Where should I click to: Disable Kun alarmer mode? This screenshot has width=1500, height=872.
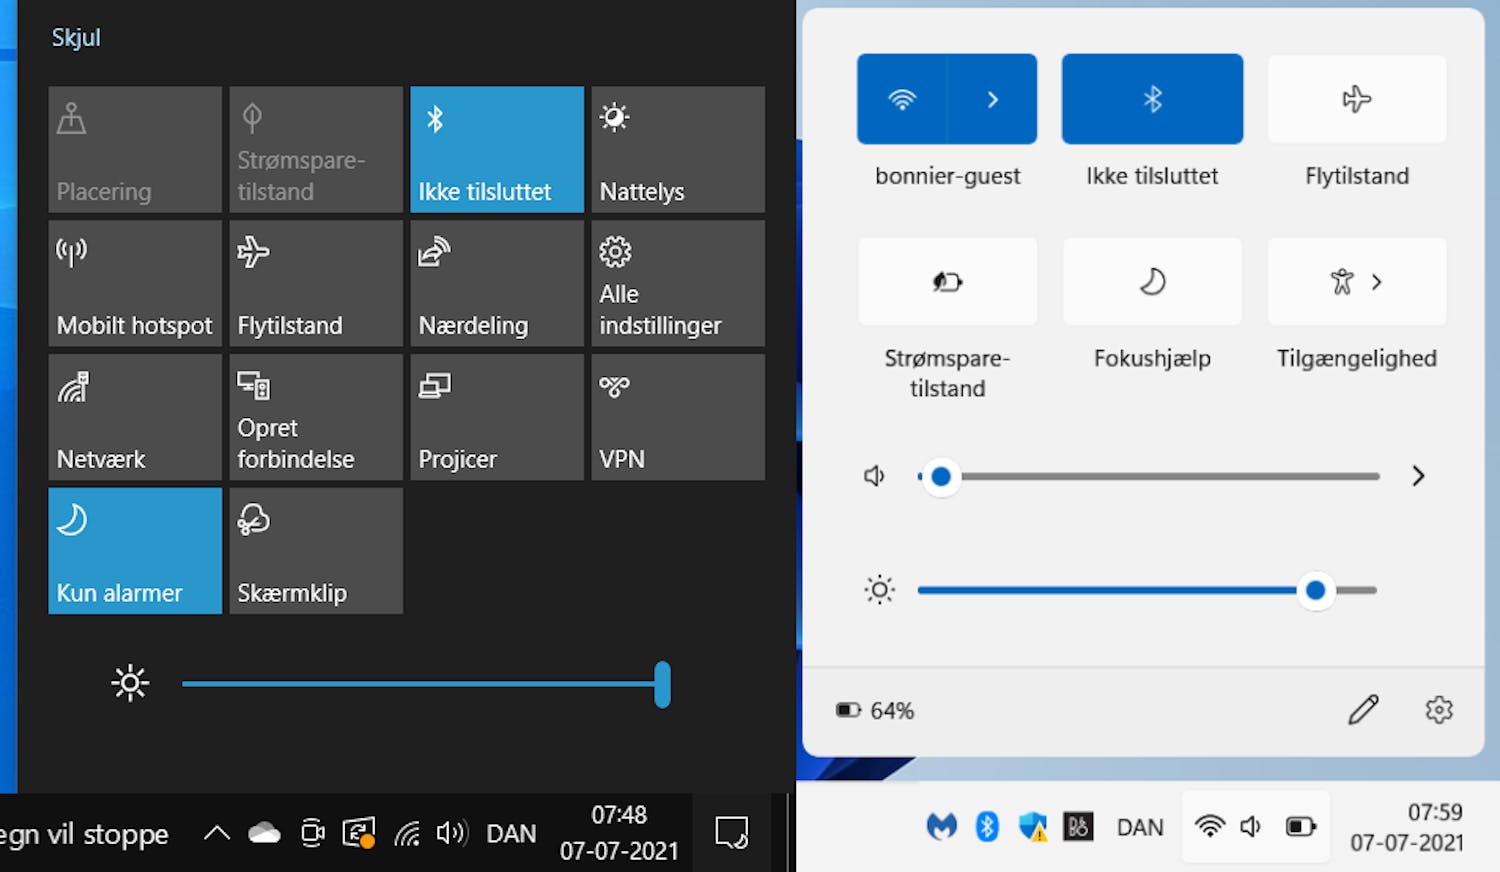point(134,551)
